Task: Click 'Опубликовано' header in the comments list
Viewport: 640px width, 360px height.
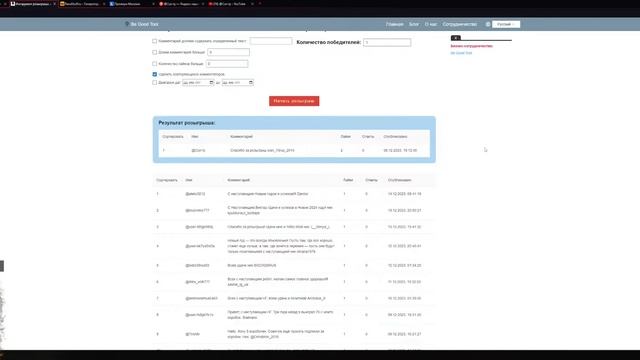Action: tap(400, 180)
